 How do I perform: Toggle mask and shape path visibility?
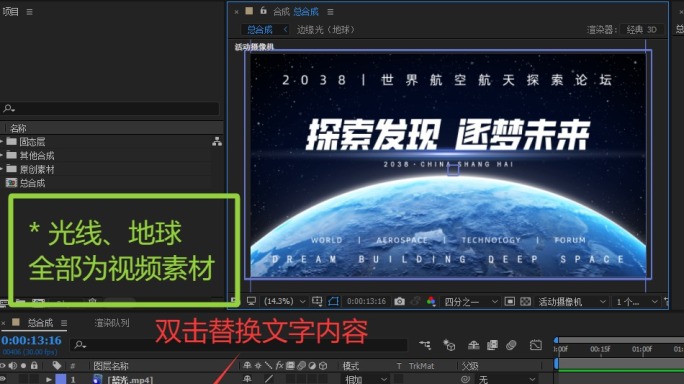pyautogui.click(x=333, y=301)
